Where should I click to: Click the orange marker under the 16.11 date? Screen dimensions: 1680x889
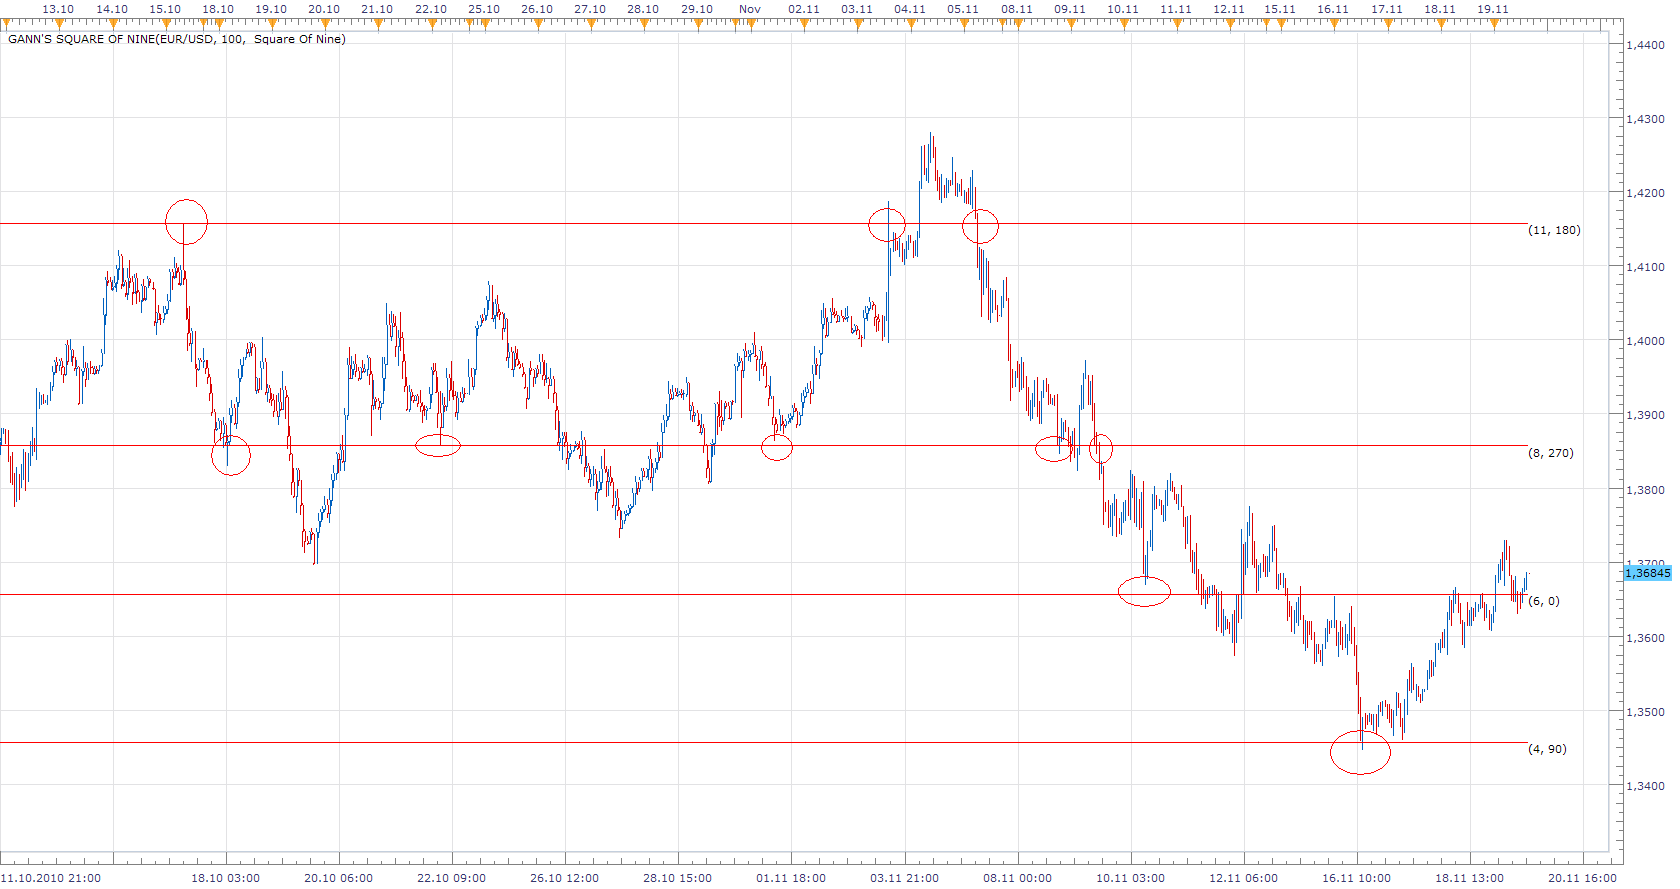[x=1333, y=23]
